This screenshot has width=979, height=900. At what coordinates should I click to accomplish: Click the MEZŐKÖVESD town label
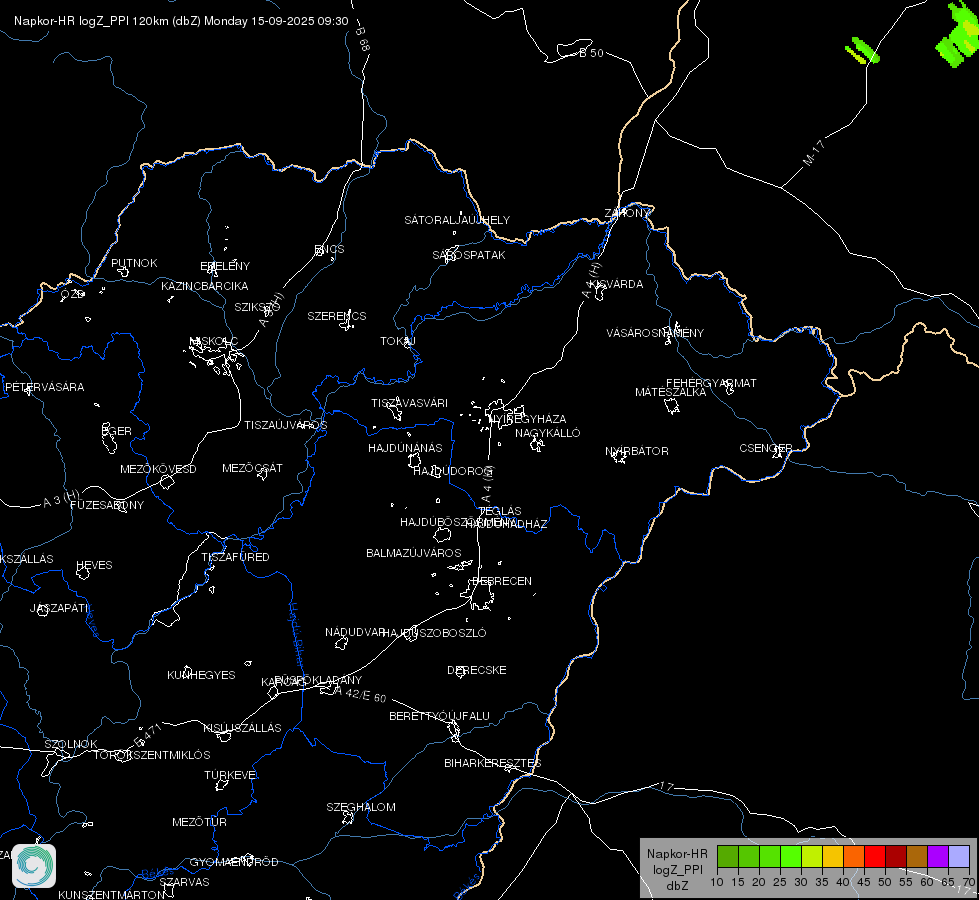pos(158,469)
